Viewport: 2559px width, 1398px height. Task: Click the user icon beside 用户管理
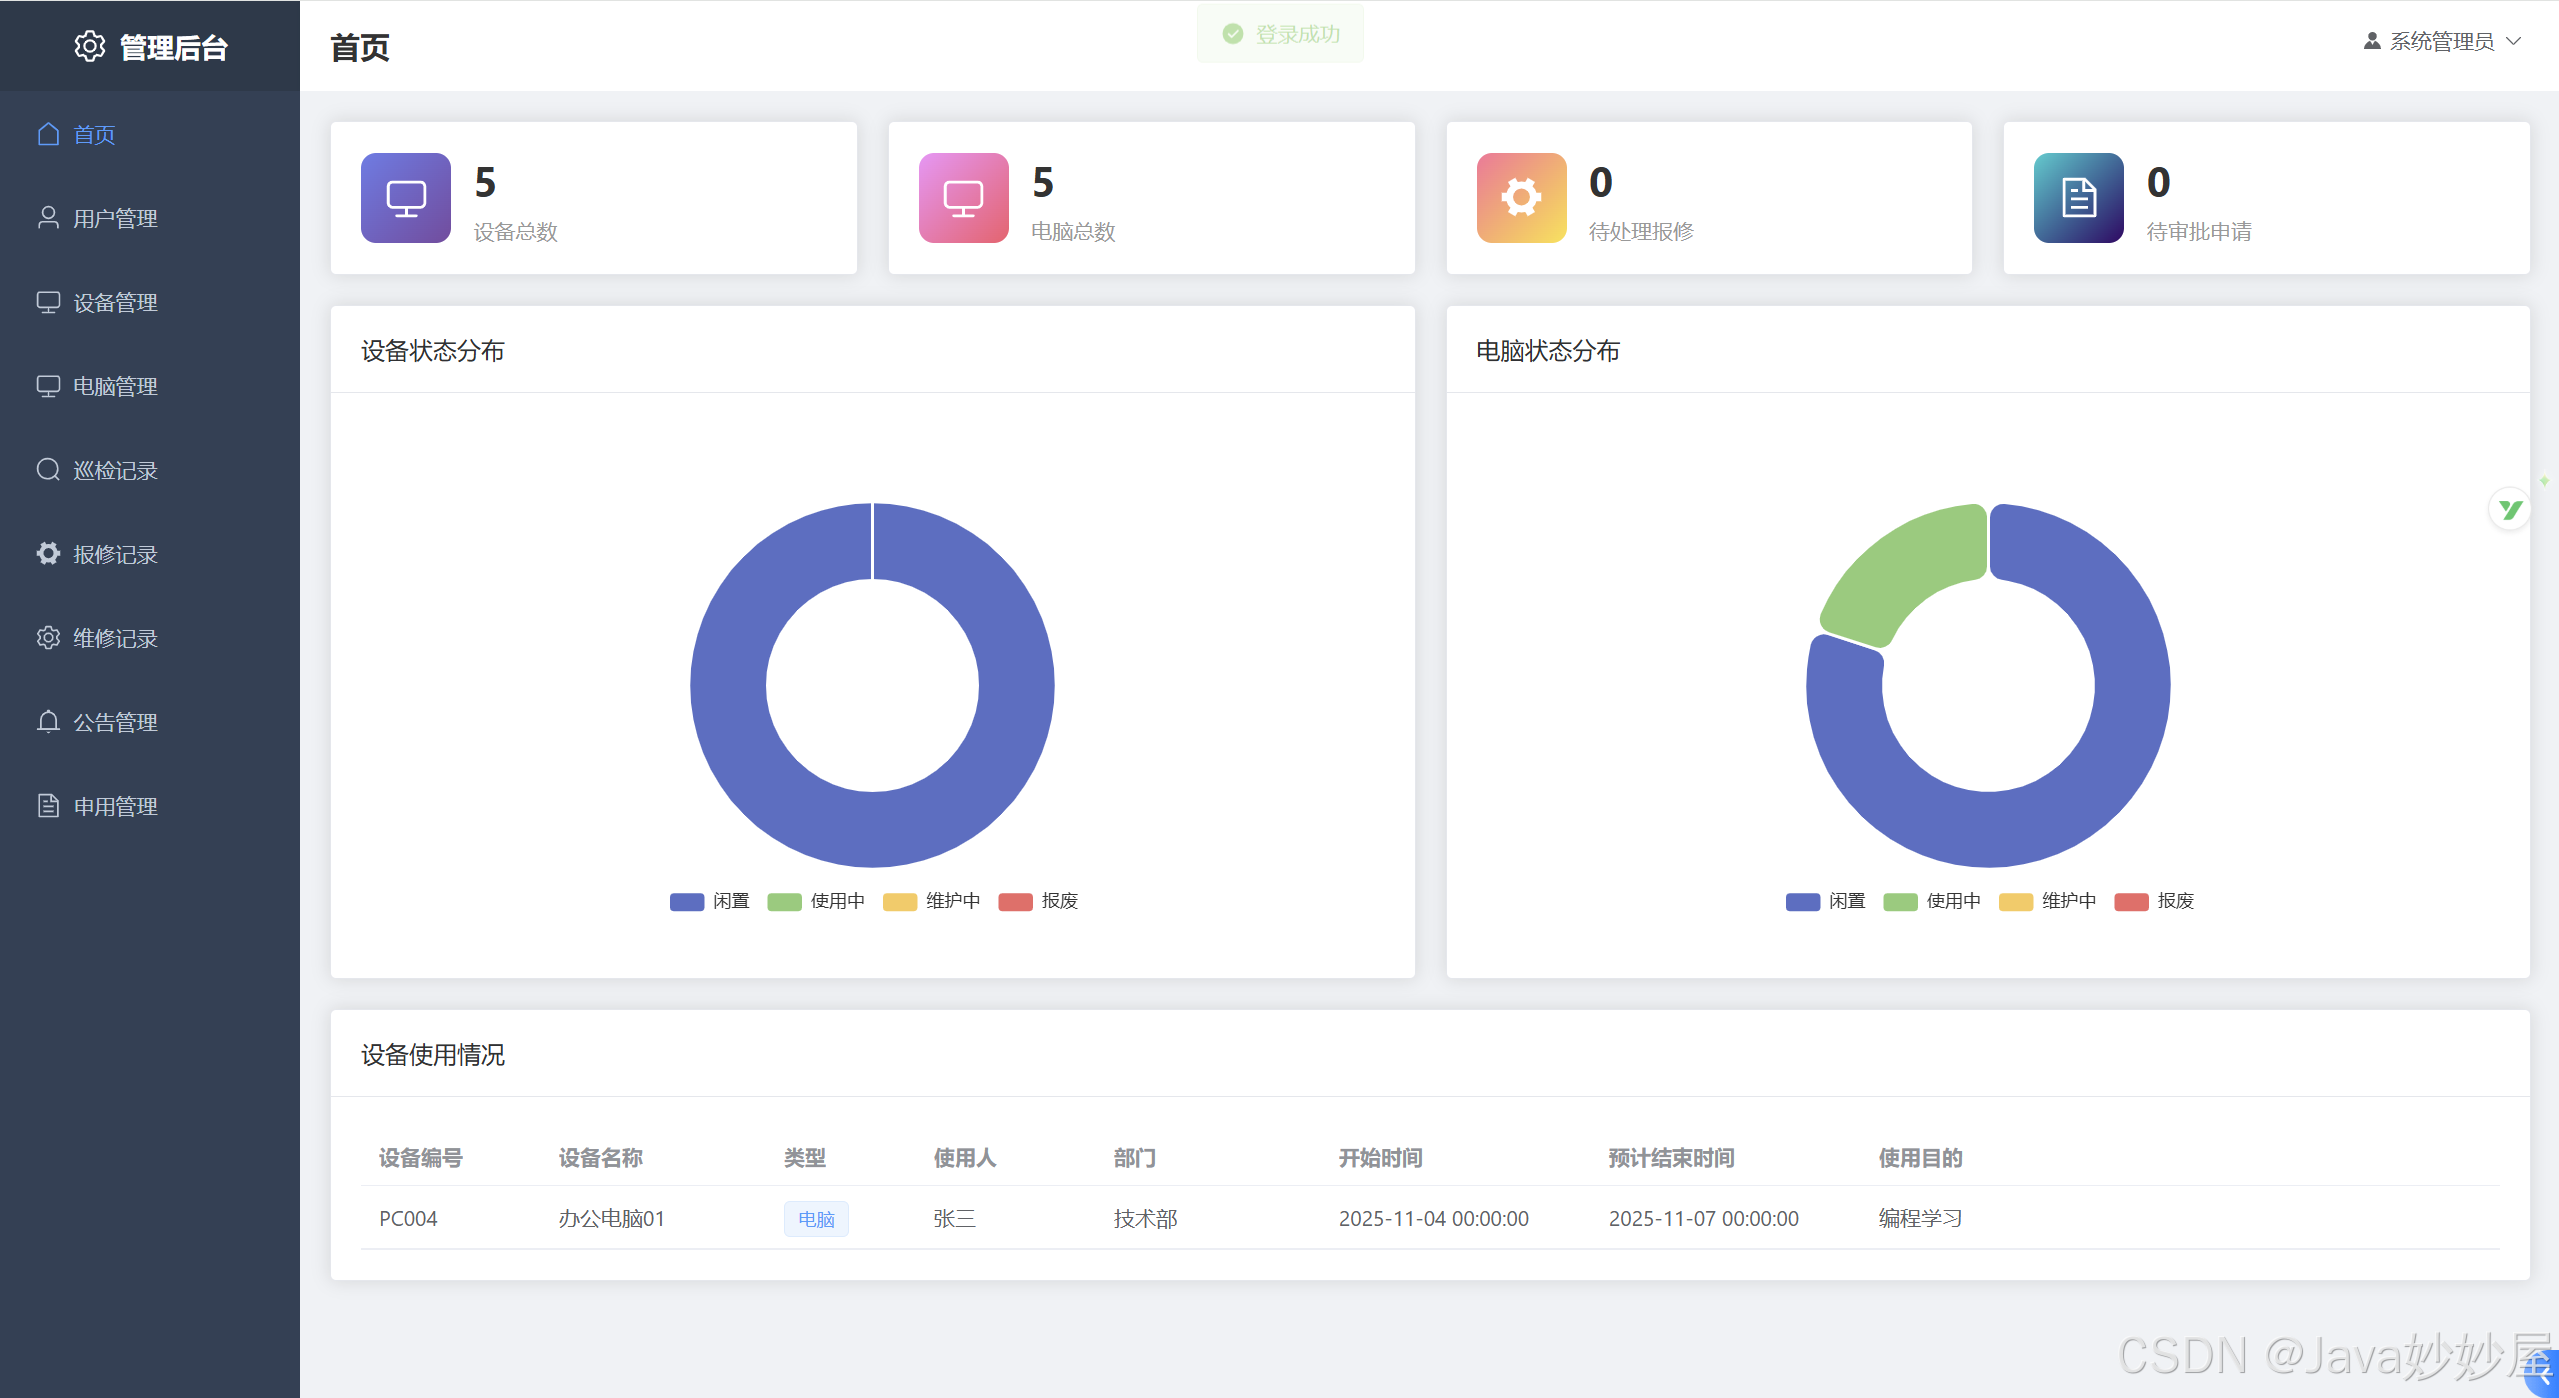[x=48, y=218]
